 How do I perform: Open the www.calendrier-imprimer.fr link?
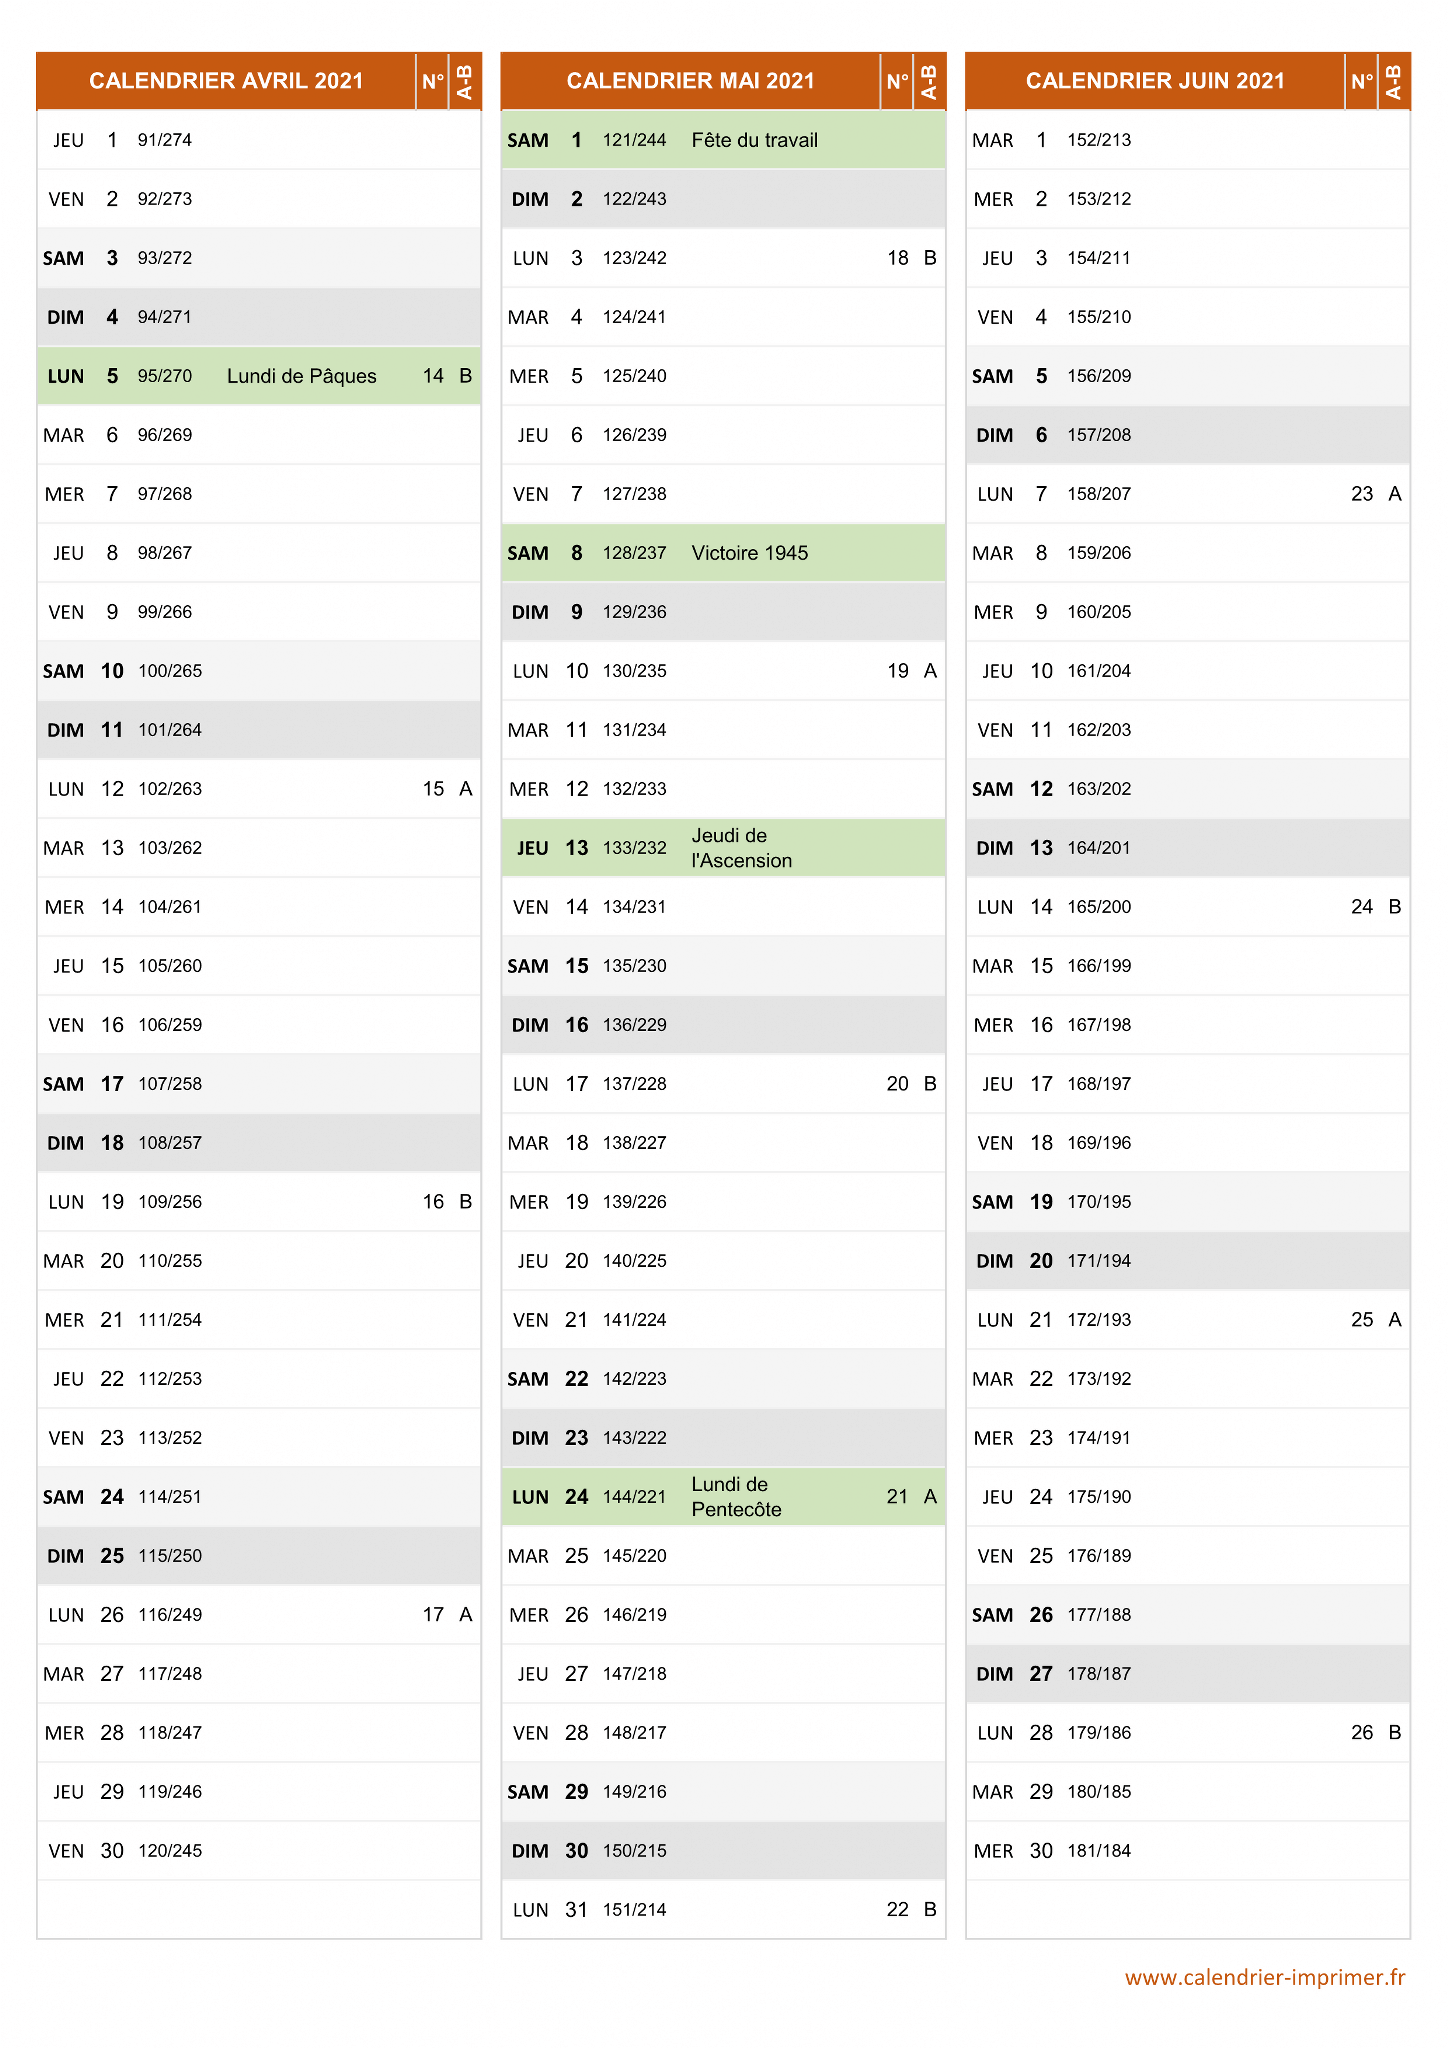click(1265, 1977)
